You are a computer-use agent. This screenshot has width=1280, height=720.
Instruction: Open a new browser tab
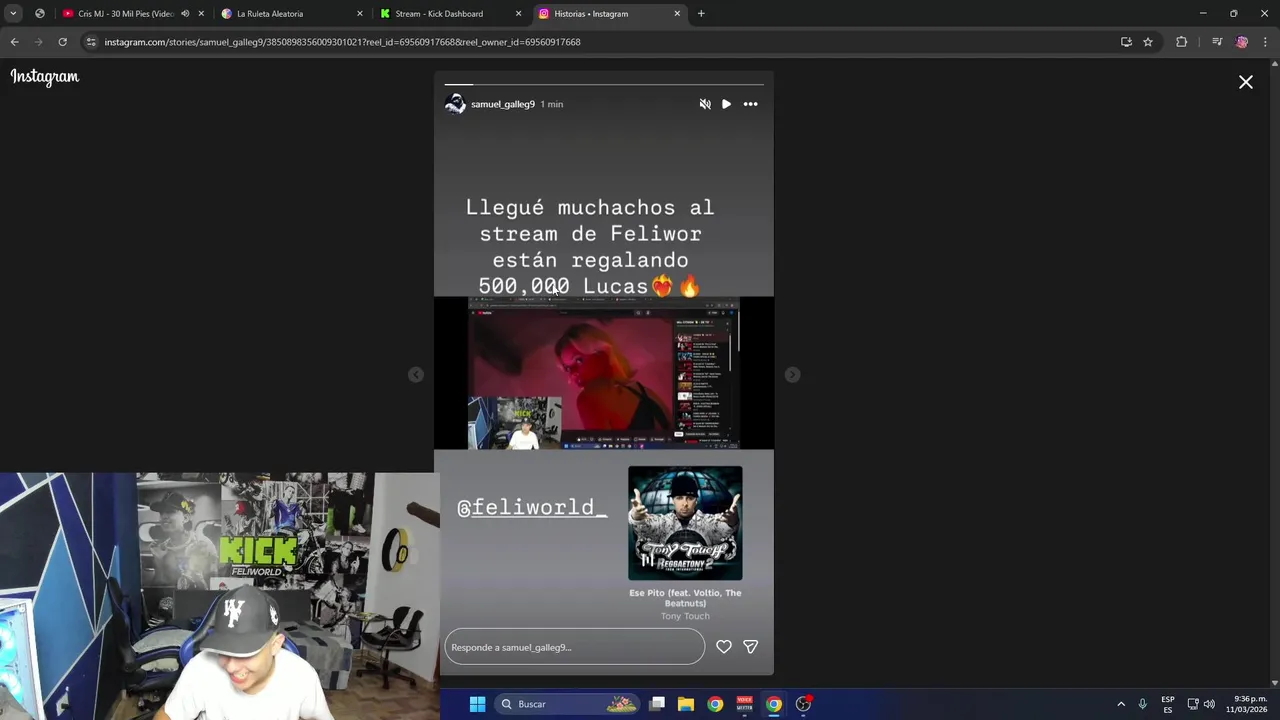[x=701, y=14]
